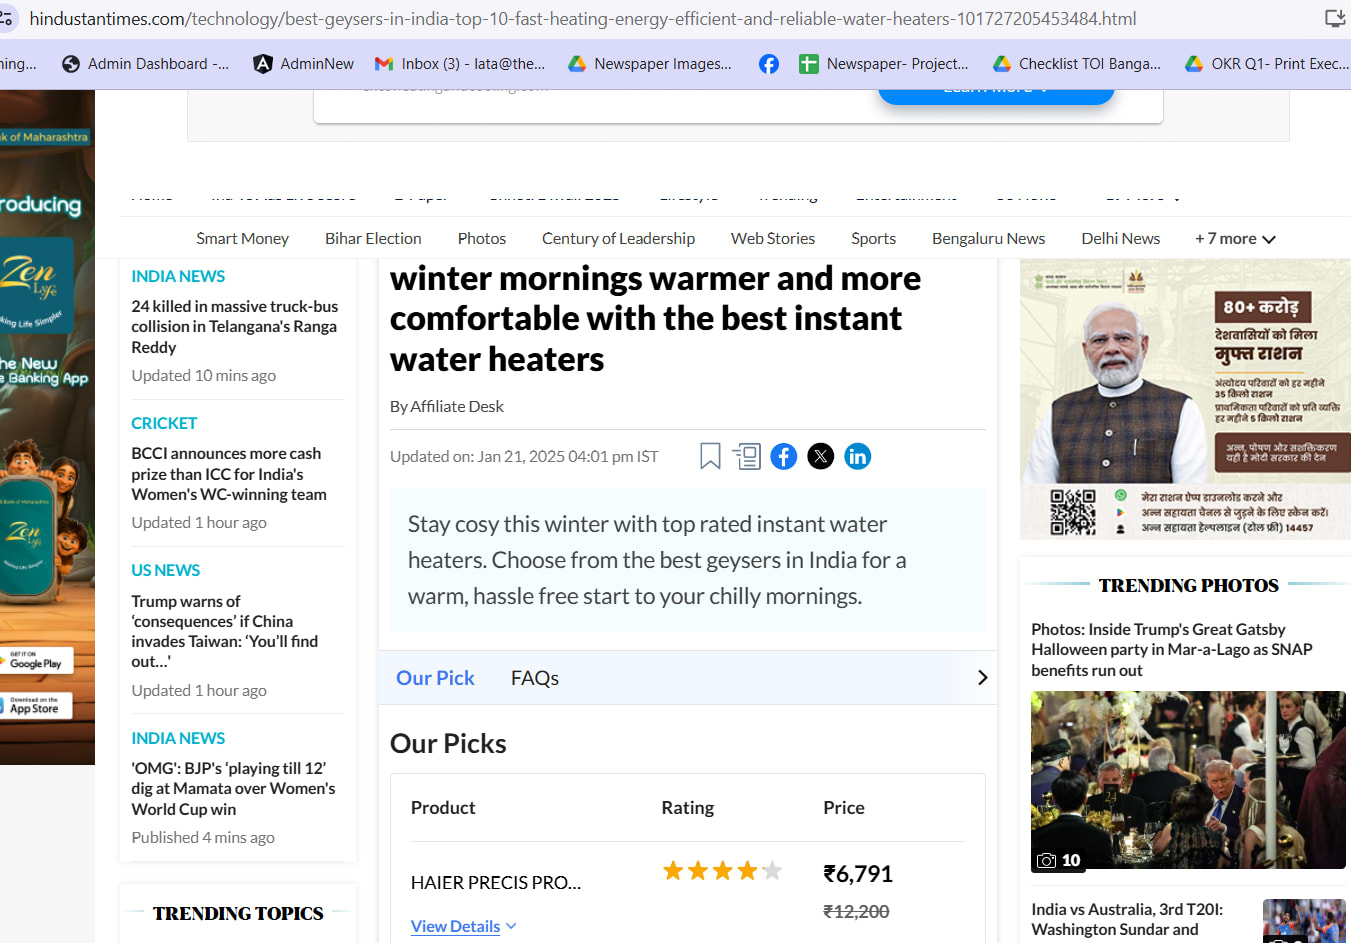Expand the '+7 more' navigation dropdown
Image resolution: width=1351 pixels, height=943 pixels.
1235,239
